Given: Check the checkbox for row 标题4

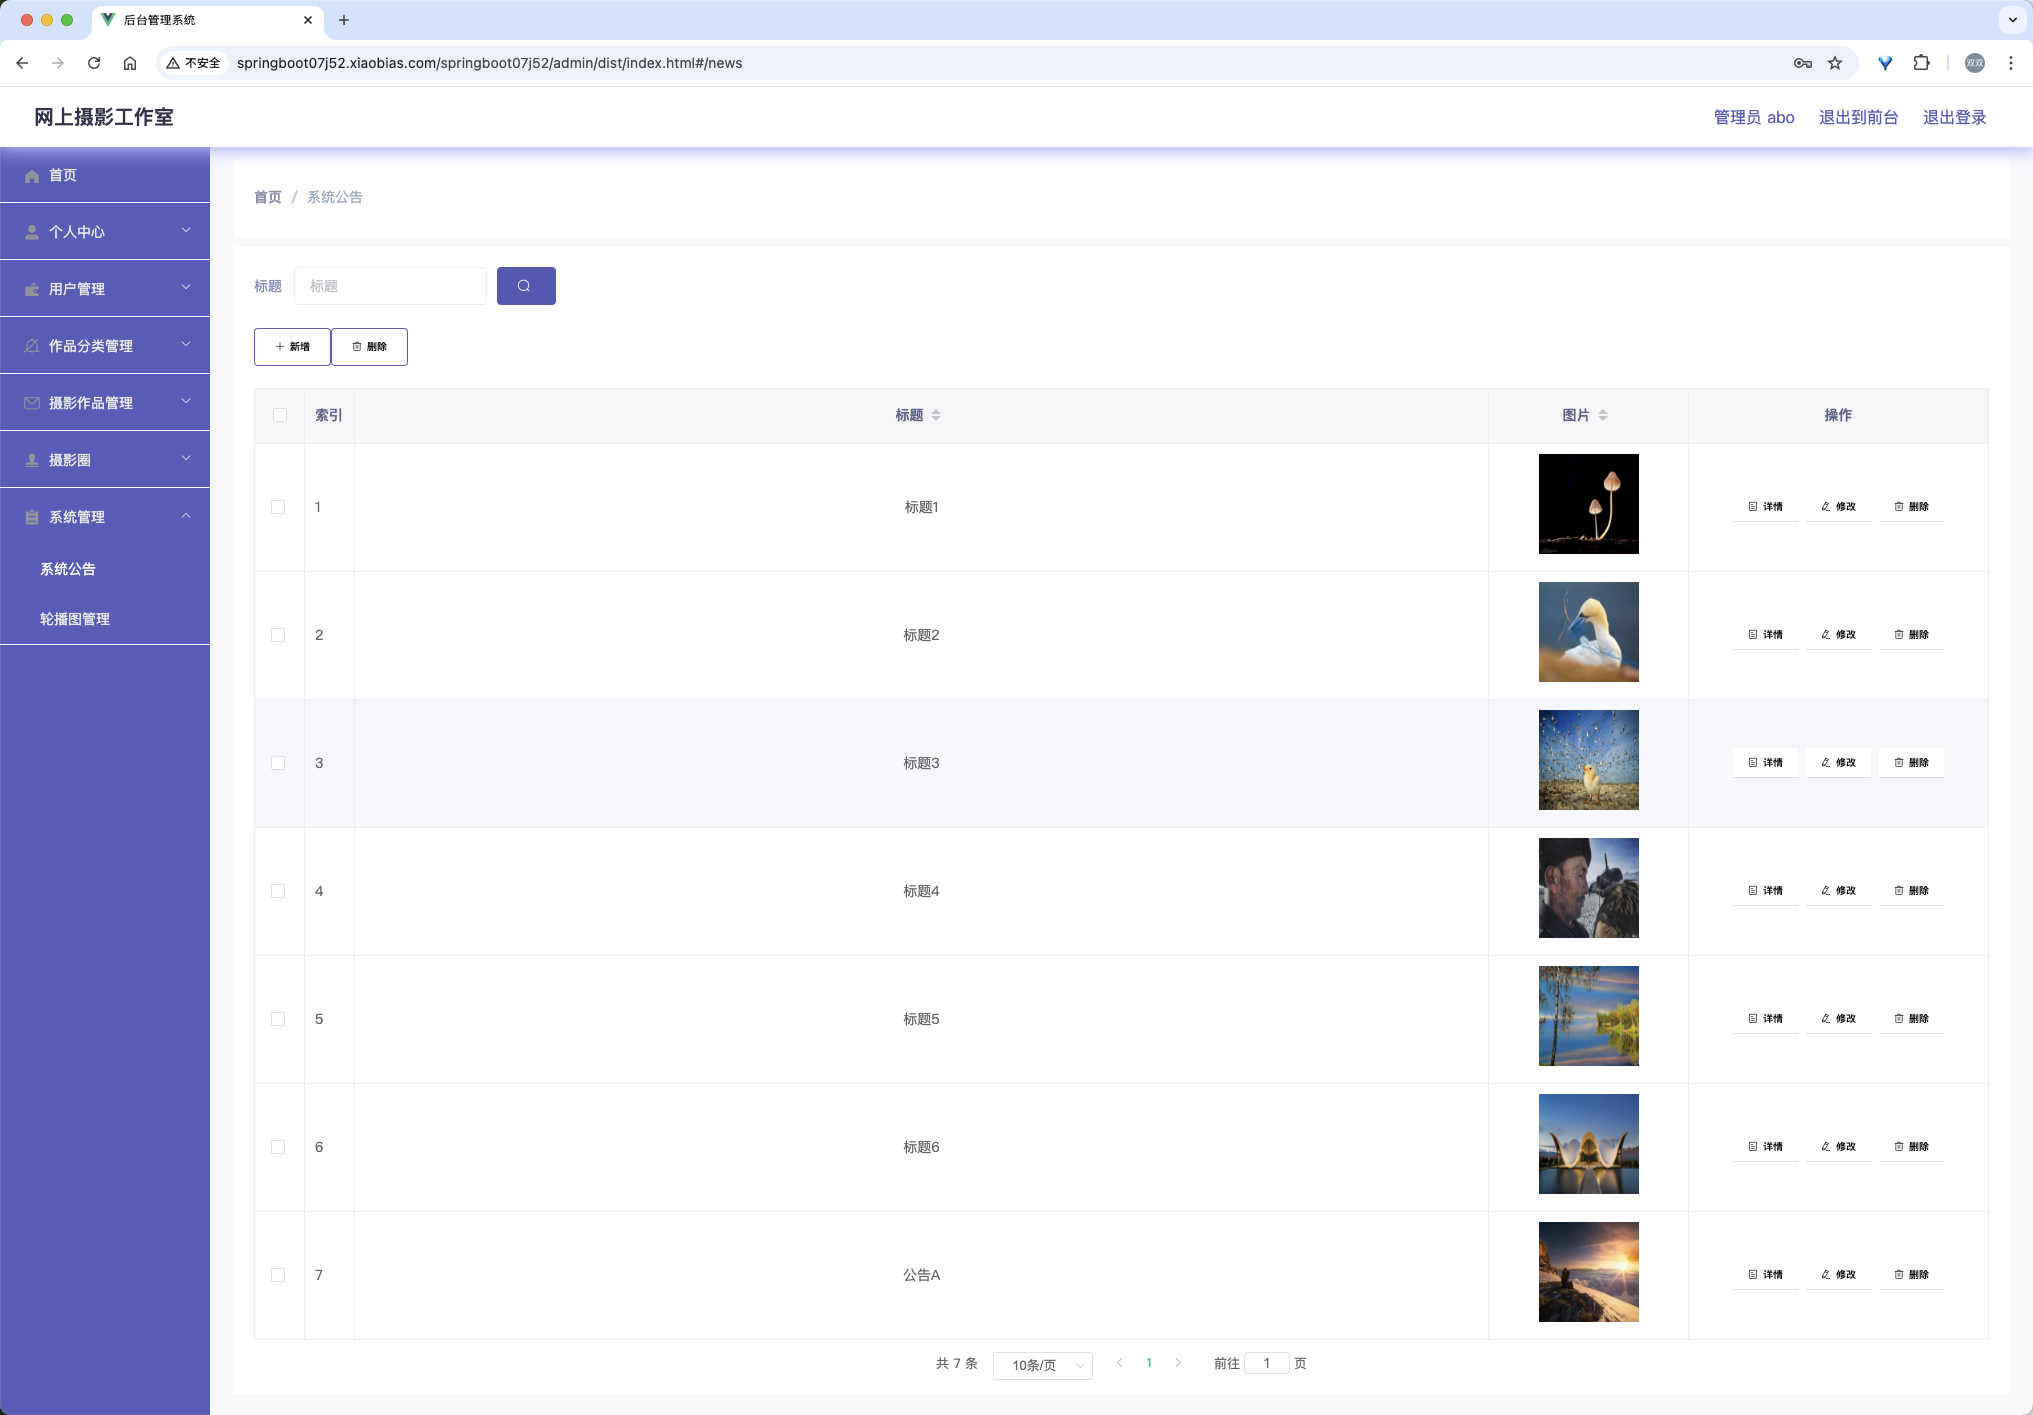Looking at the screenshot, I should (x=278, y=891).
